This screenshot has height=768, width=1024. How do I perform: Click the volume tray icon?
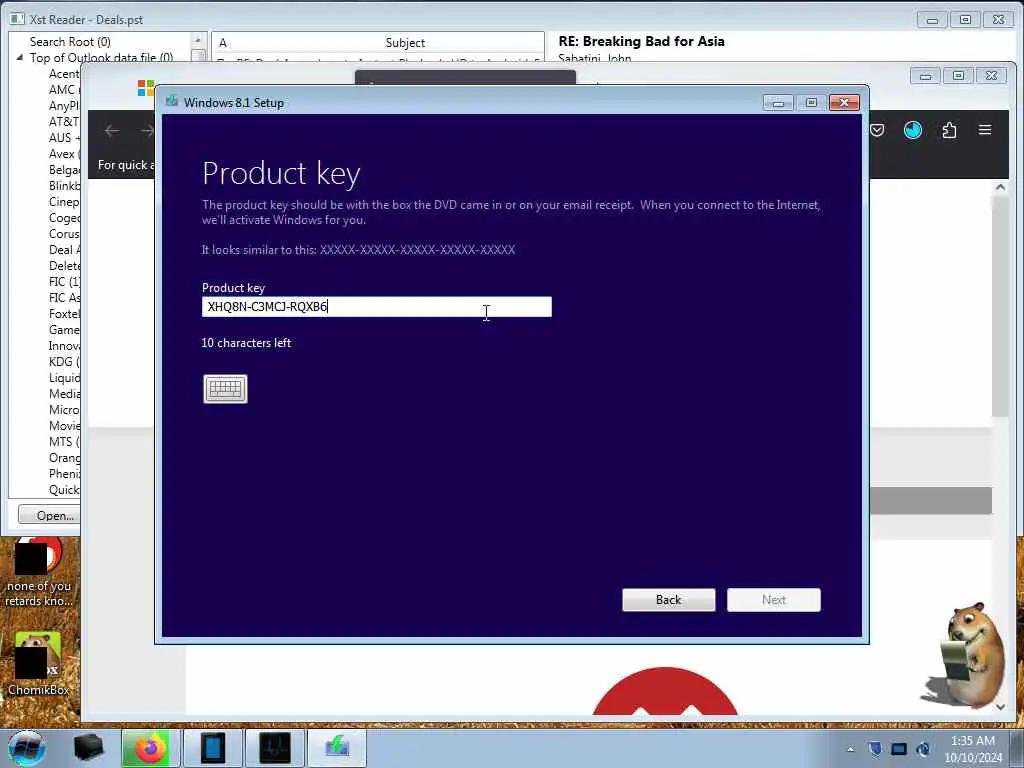[x=923, y=749]
